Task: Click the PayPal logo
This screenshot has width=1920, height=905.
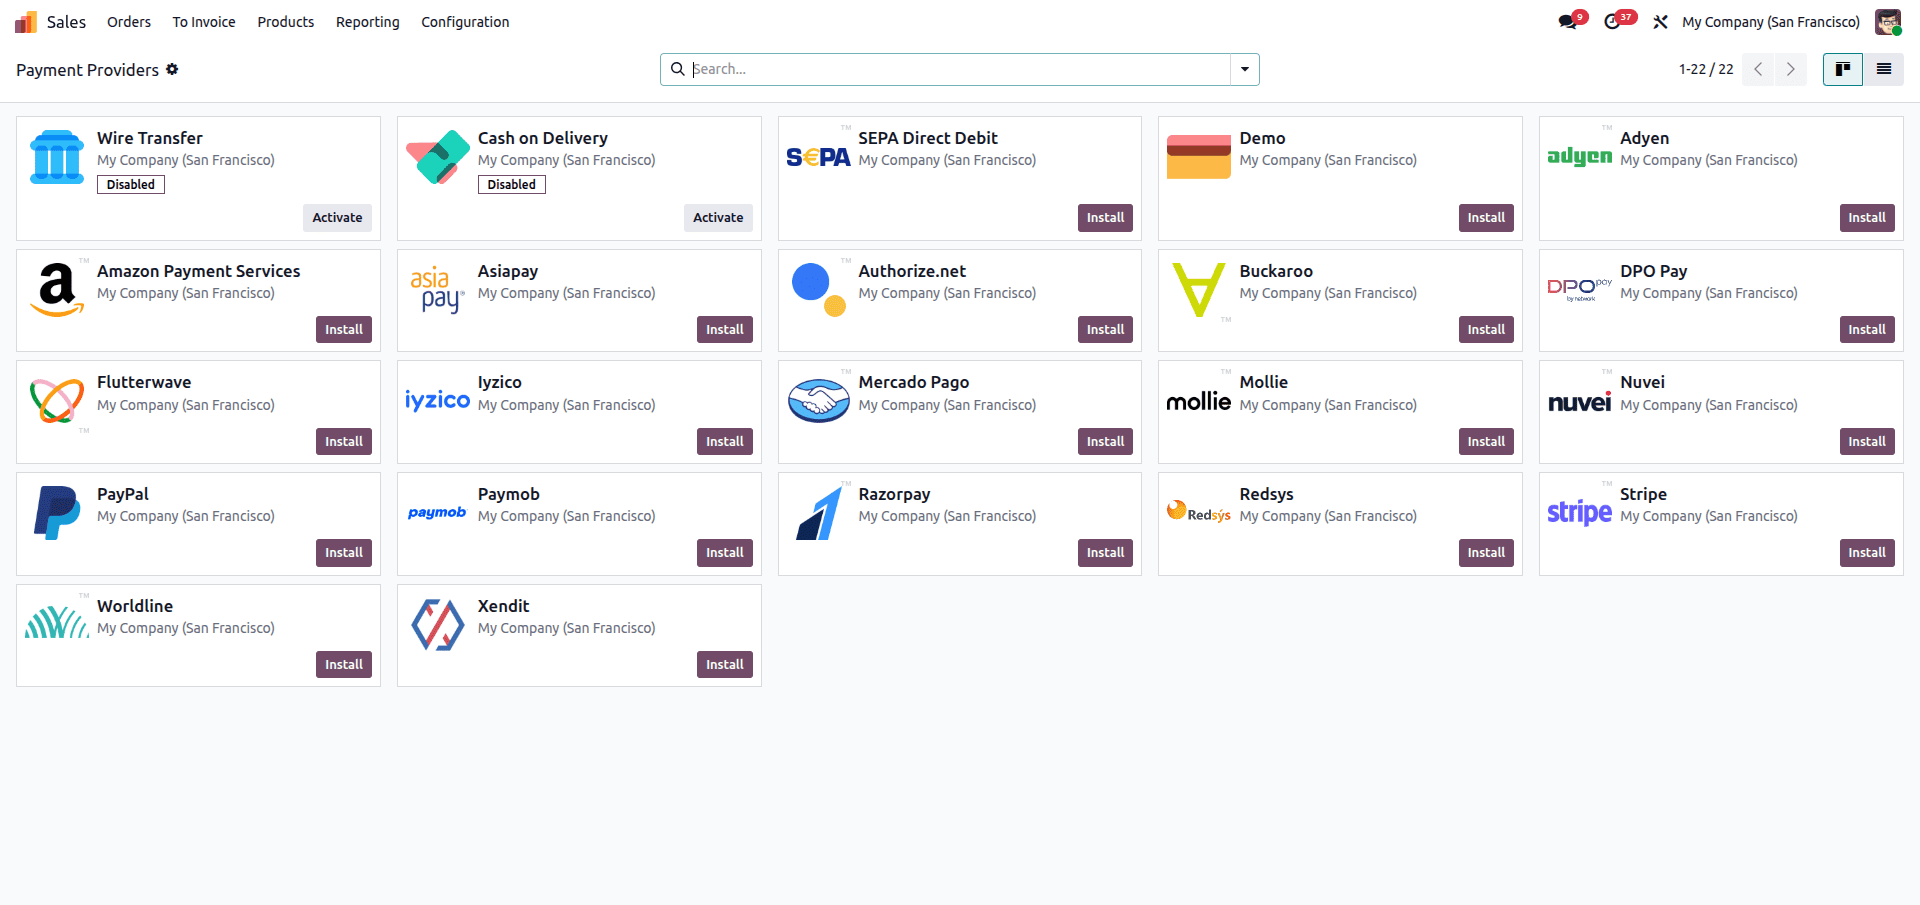Action: 56,512
